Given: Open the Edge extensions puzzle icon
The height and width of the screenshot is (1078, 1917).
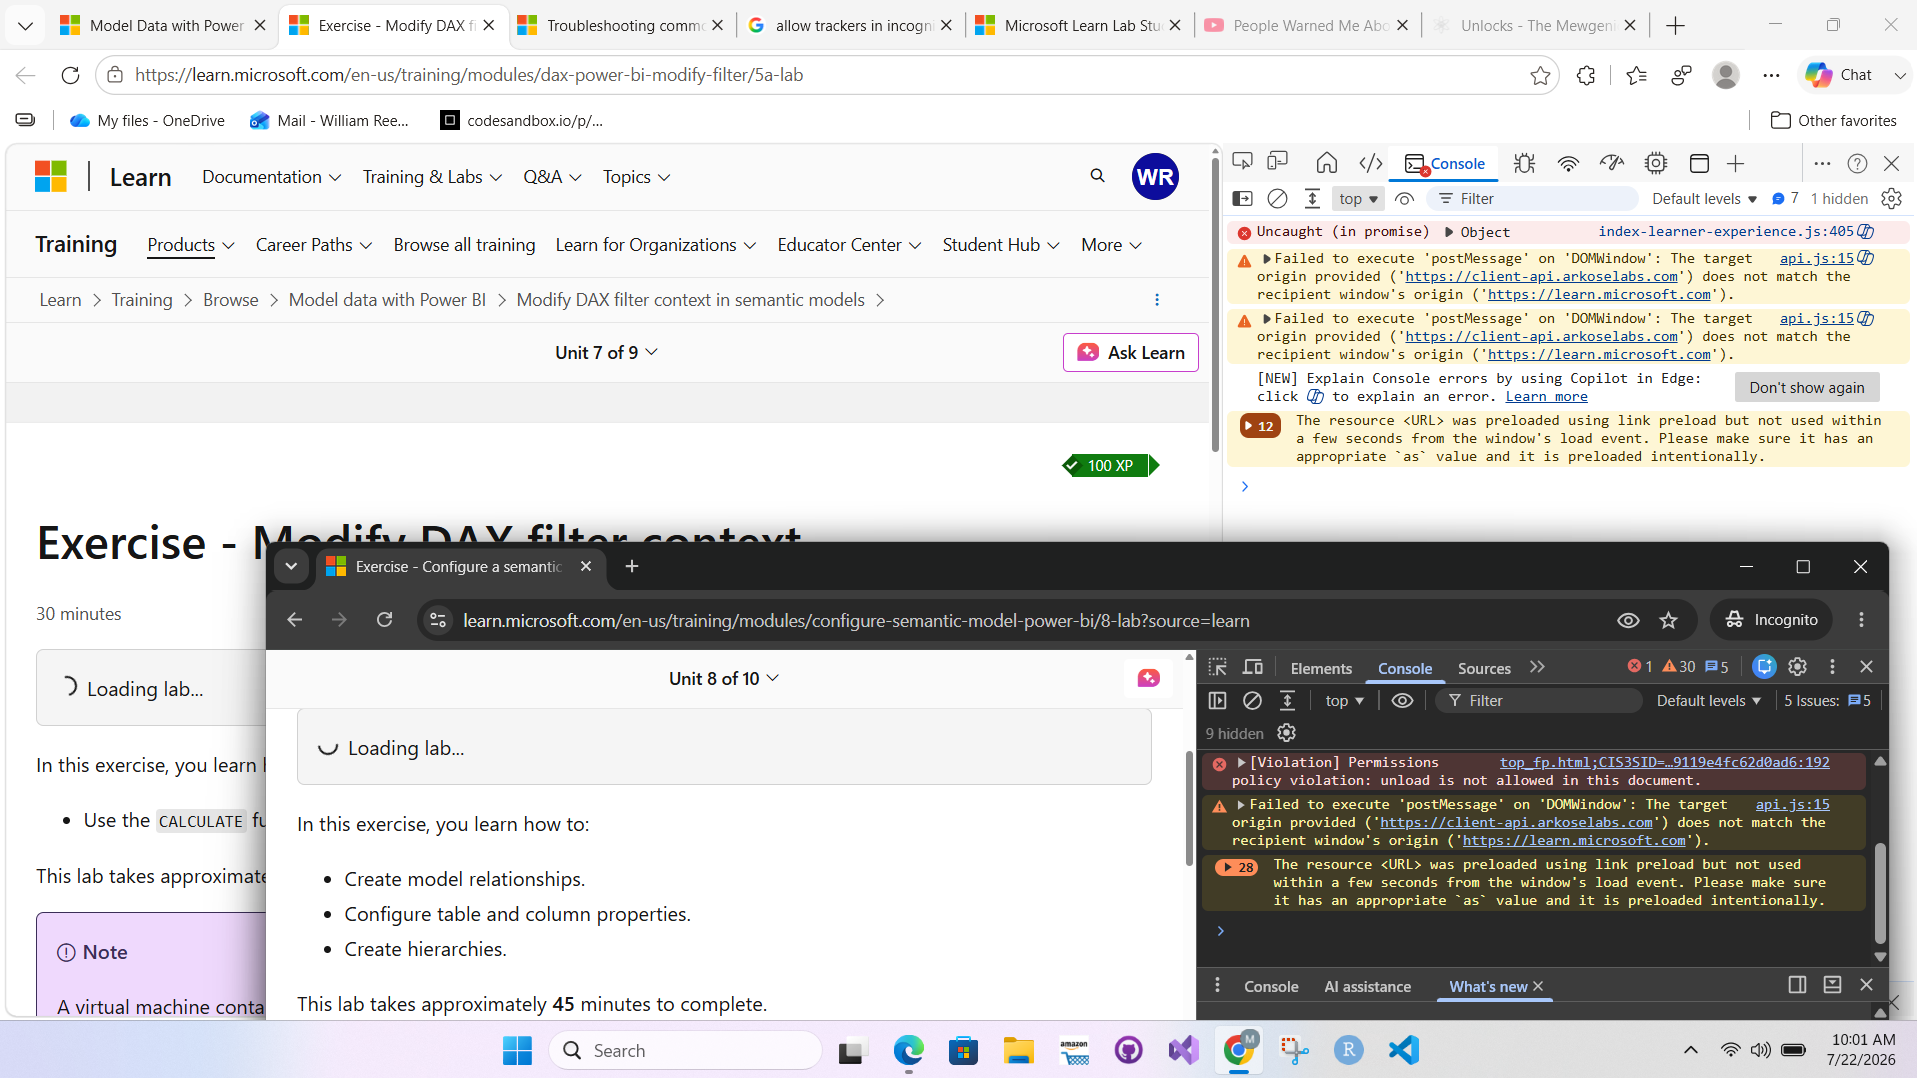Looking at the screenshot, I should click(1586, 75).
